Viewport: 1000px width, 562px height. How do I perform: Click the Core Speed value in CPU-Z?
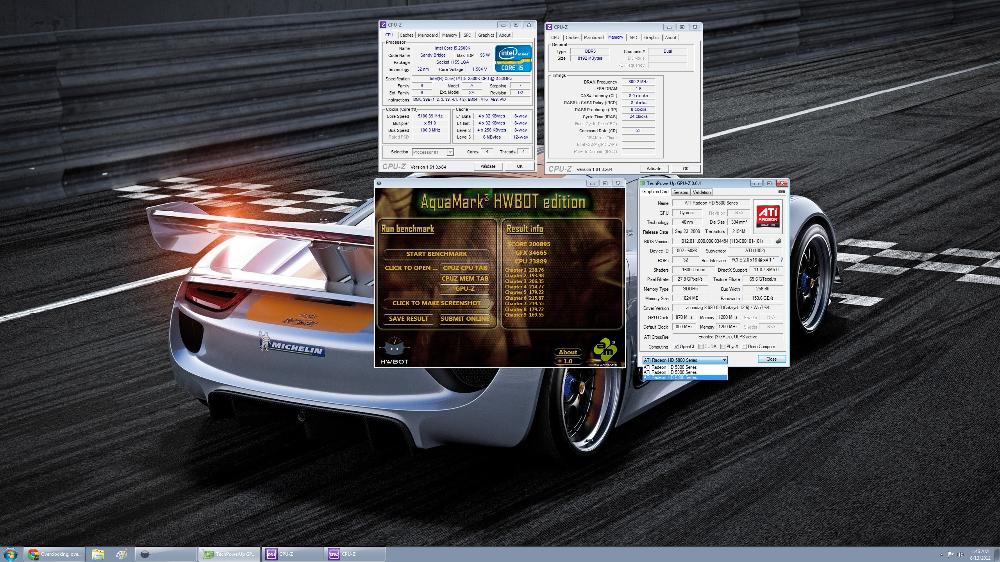tap(430, 116)
